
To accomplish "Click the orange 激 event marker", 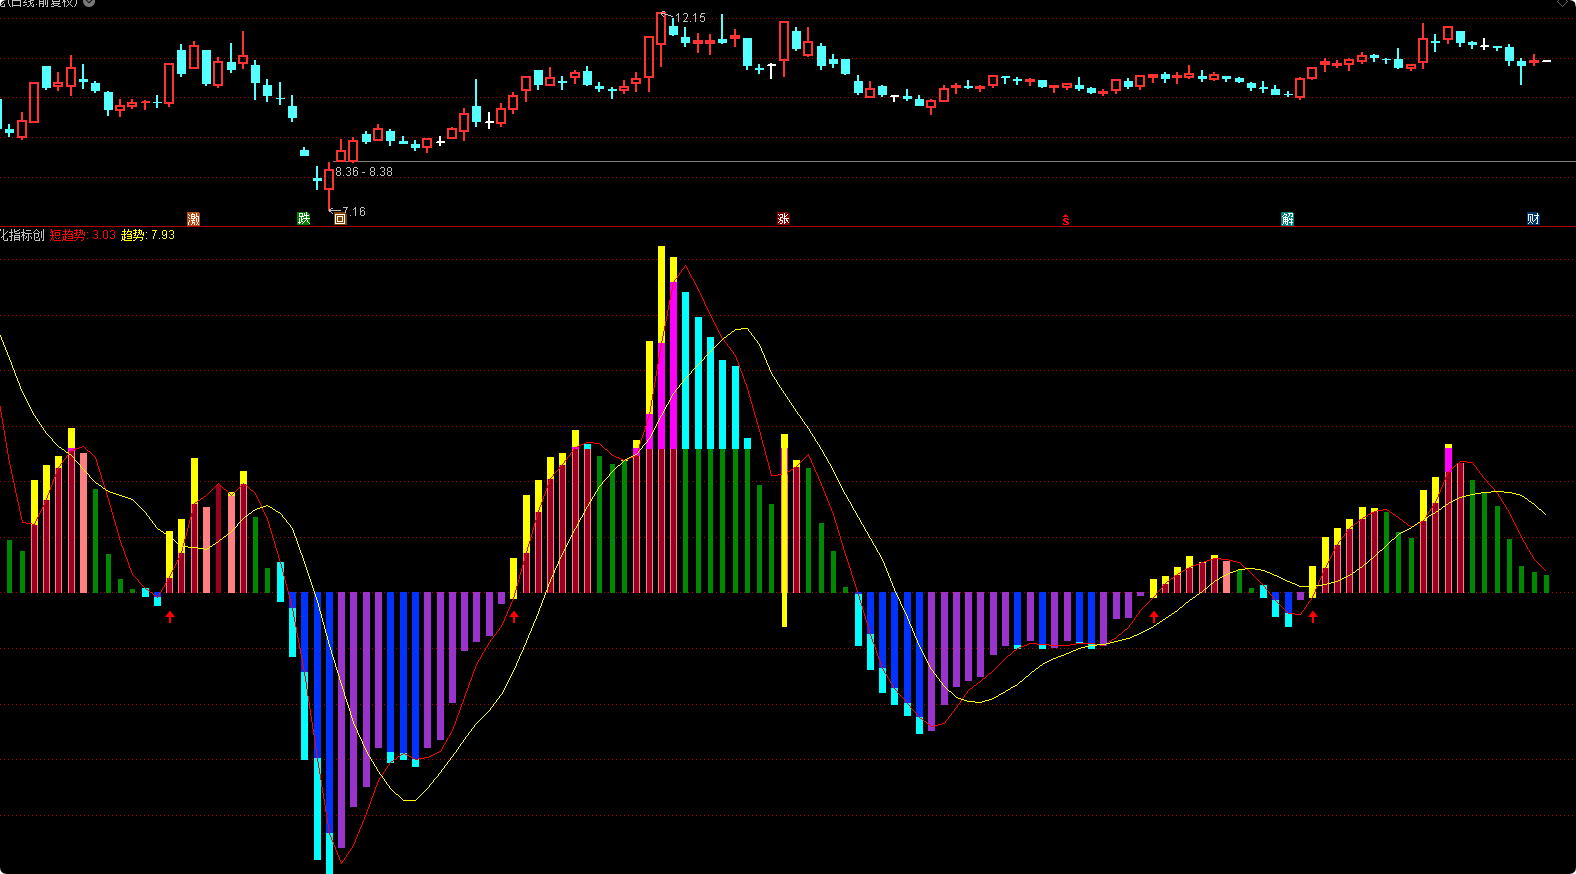I will coord(194,218).
